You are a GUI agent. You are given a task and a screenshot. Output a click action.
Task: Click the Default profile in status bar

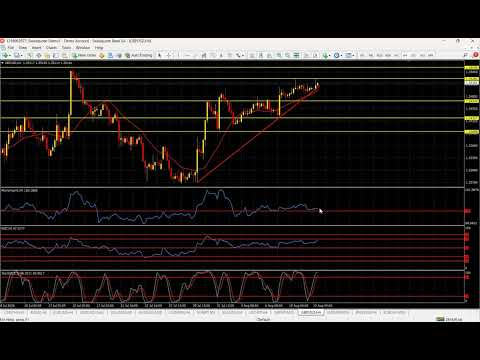(263, 319)
